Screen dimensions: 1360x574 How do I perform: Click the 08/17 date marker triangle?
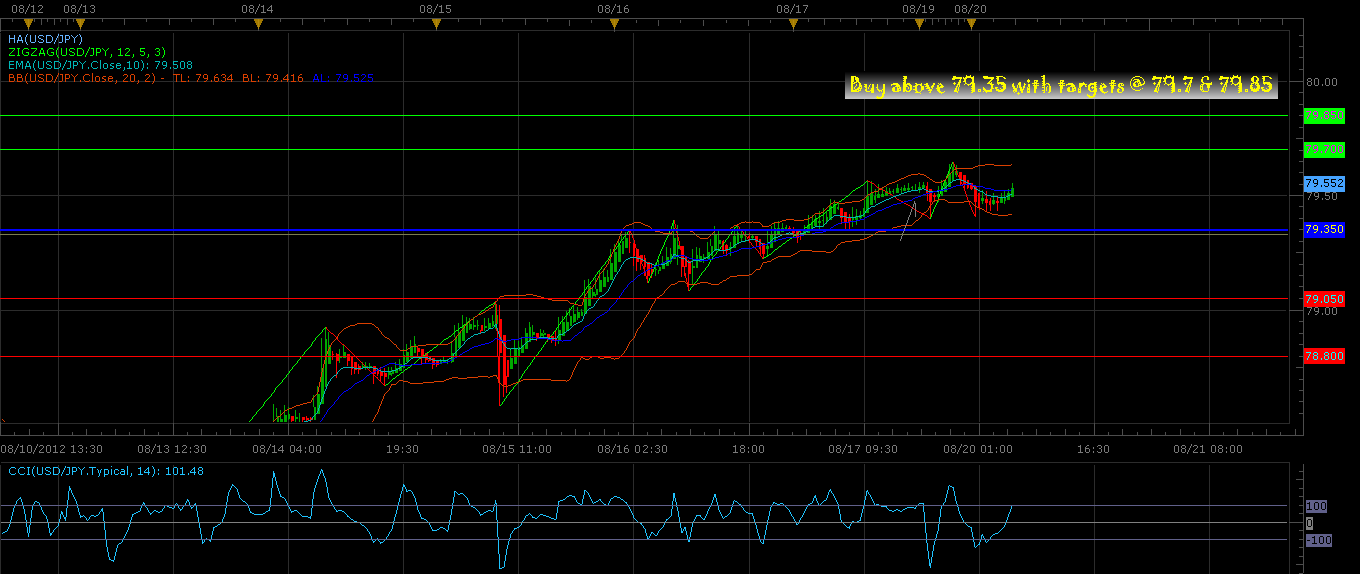792,23
